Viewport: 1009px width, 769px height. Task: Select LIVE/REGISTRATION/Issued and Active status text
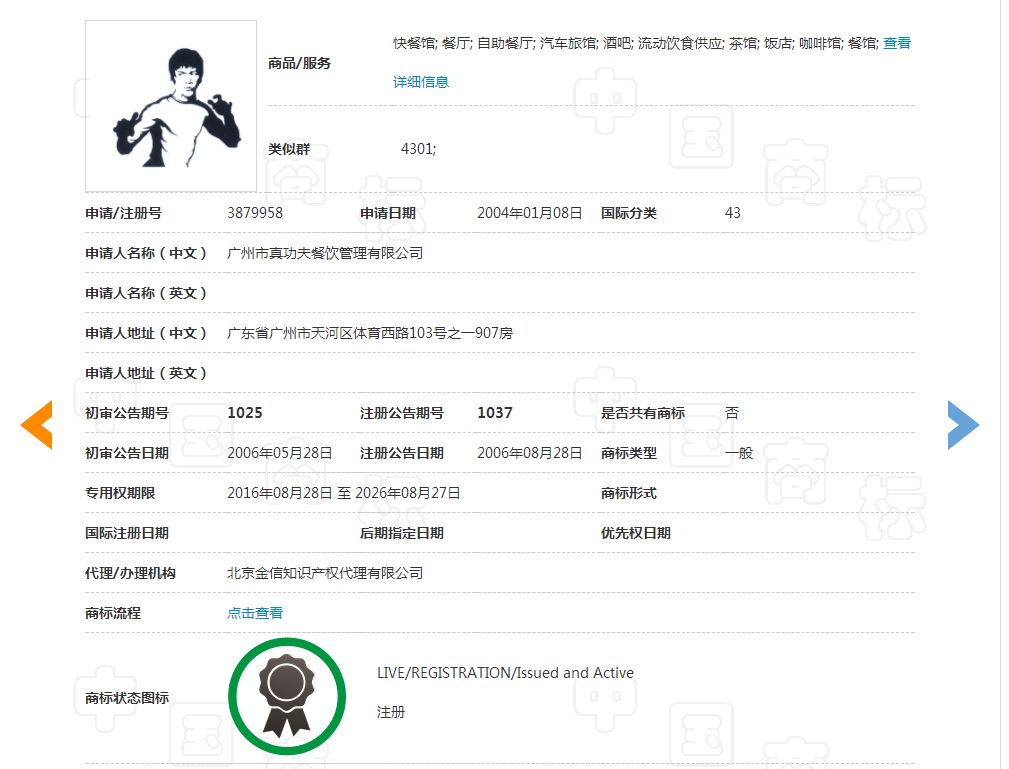(x=505, y=672)
